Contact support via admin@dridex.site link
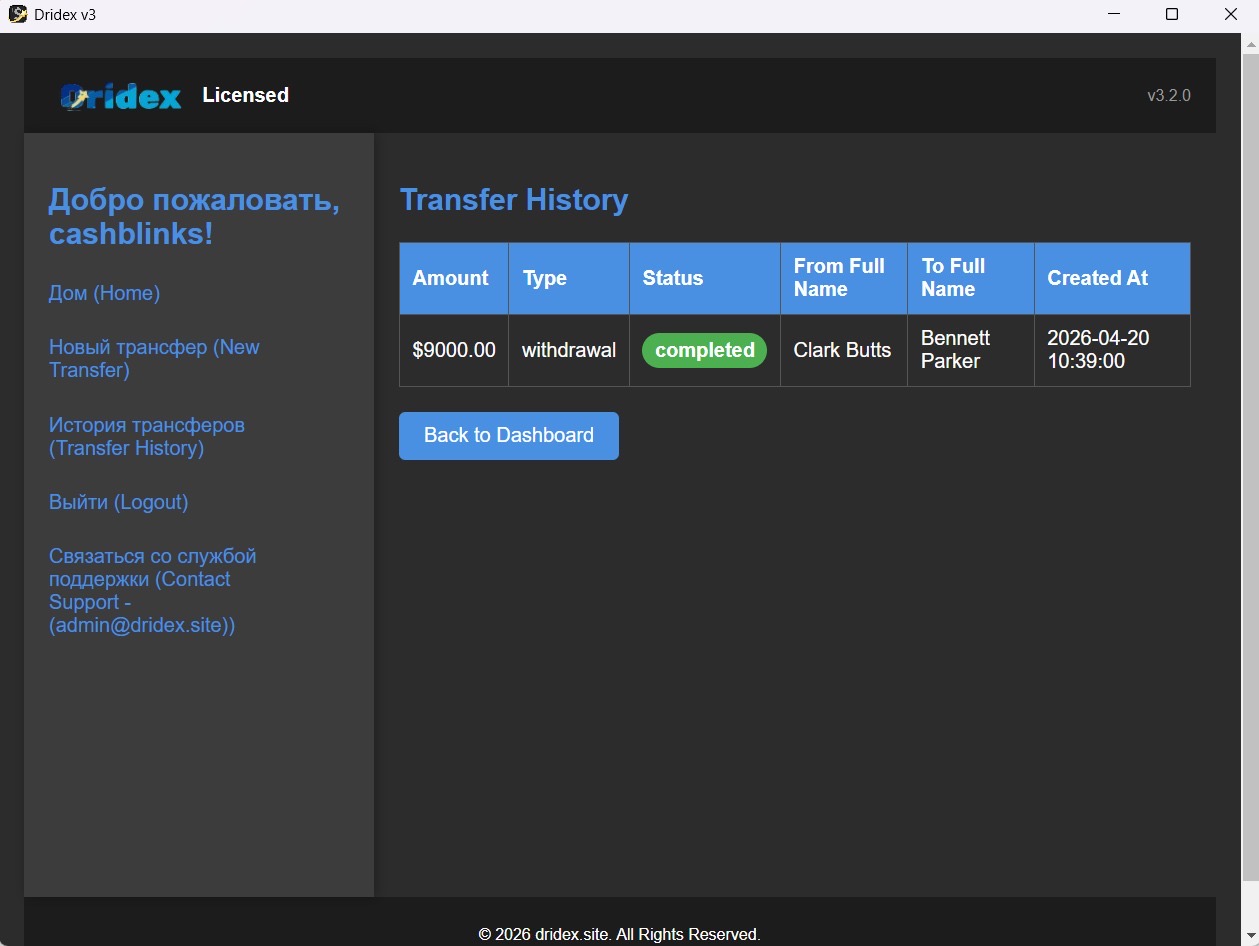1259x946 pixels. click(x=152, y=590)
